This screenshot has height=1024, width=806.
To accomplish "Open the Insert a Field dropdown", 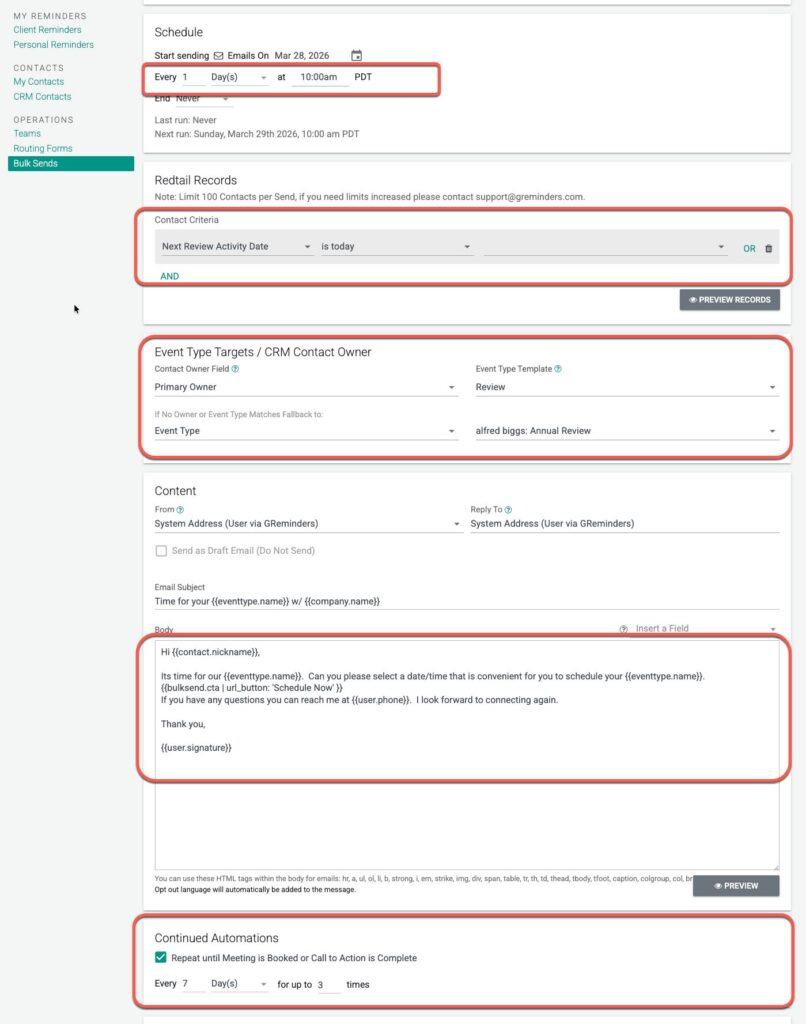I will [705, 629].
